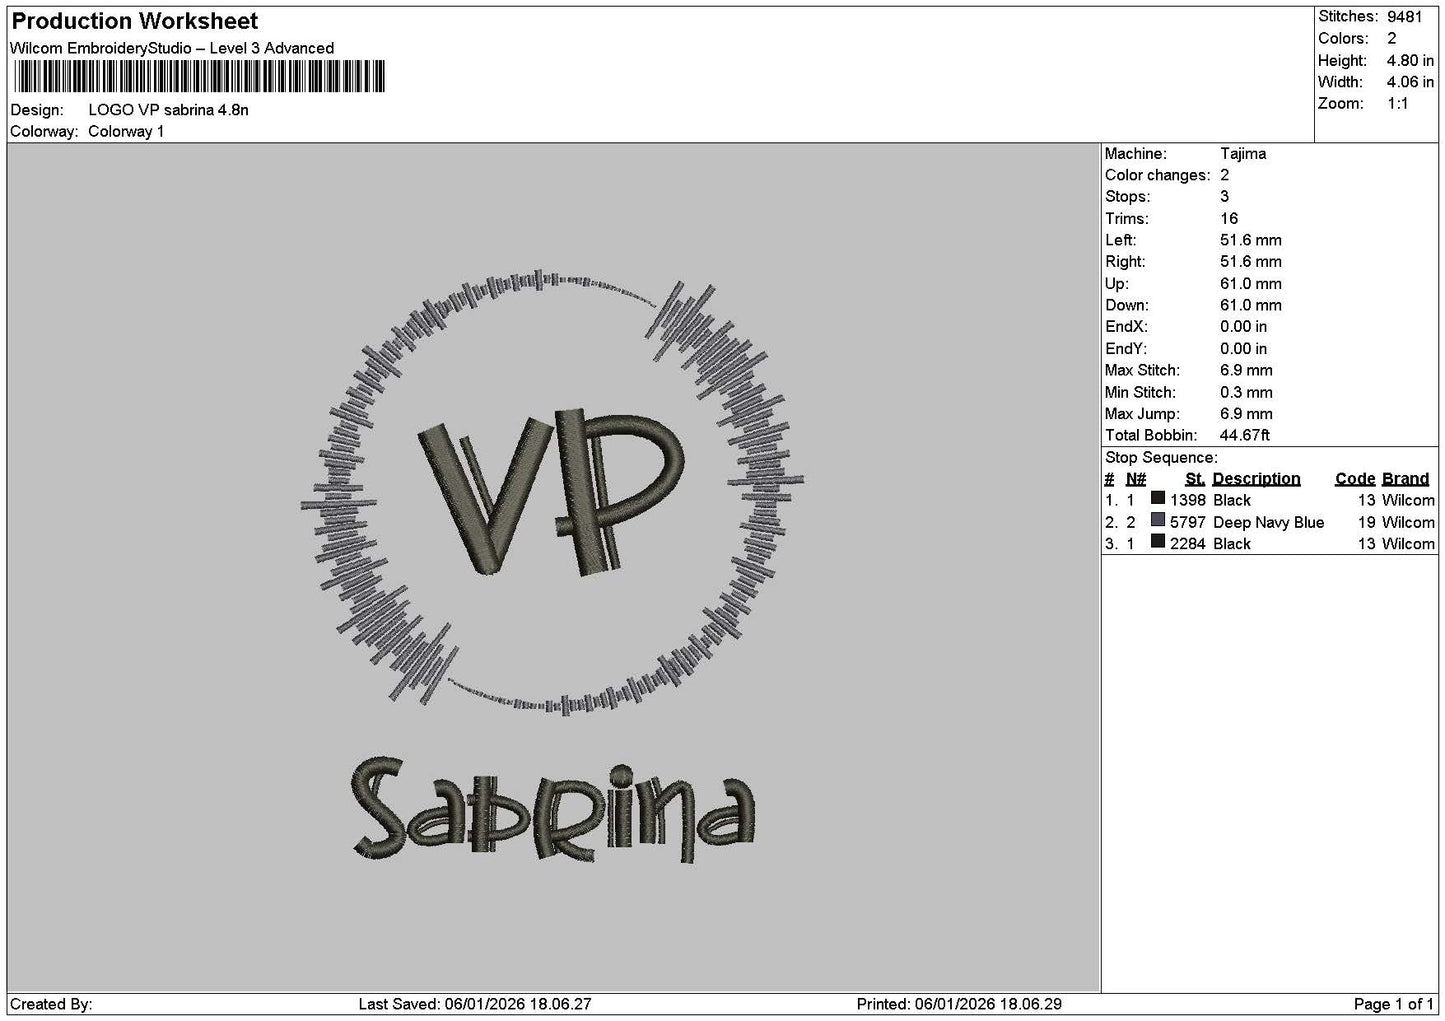Select the width value "4.06 in"
This screenshot has width=1445, height=1021.
pos(1410,83)
